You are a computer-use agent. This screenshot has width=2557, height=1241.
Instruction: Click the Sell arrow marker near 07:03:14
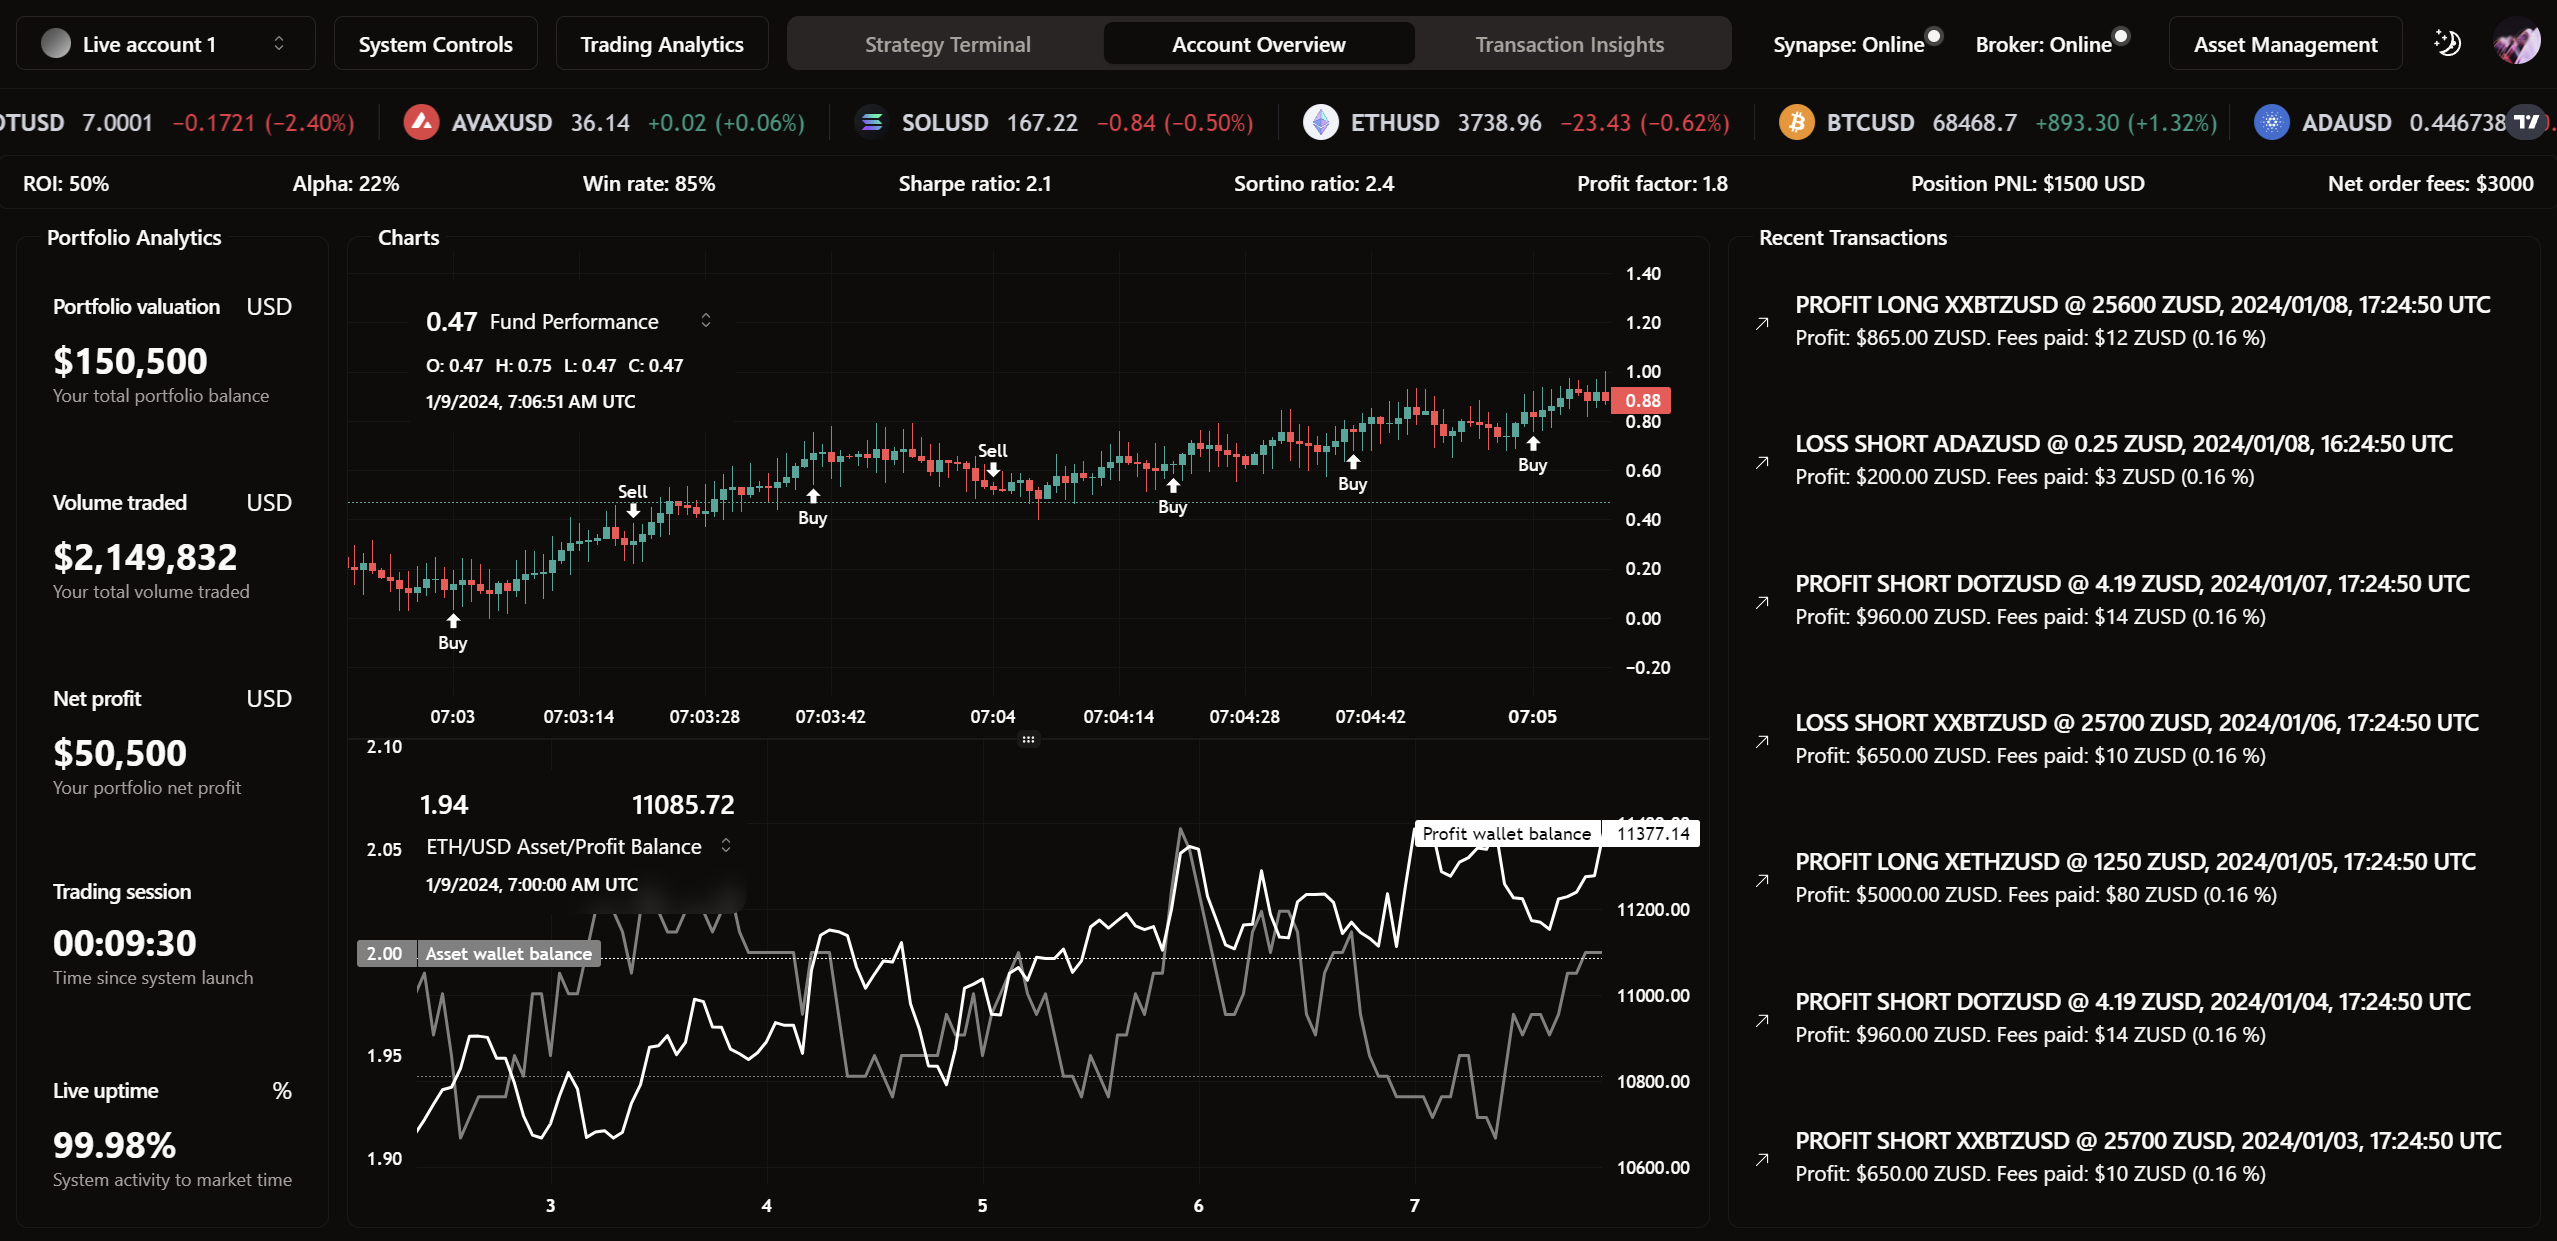click(633, 510)
